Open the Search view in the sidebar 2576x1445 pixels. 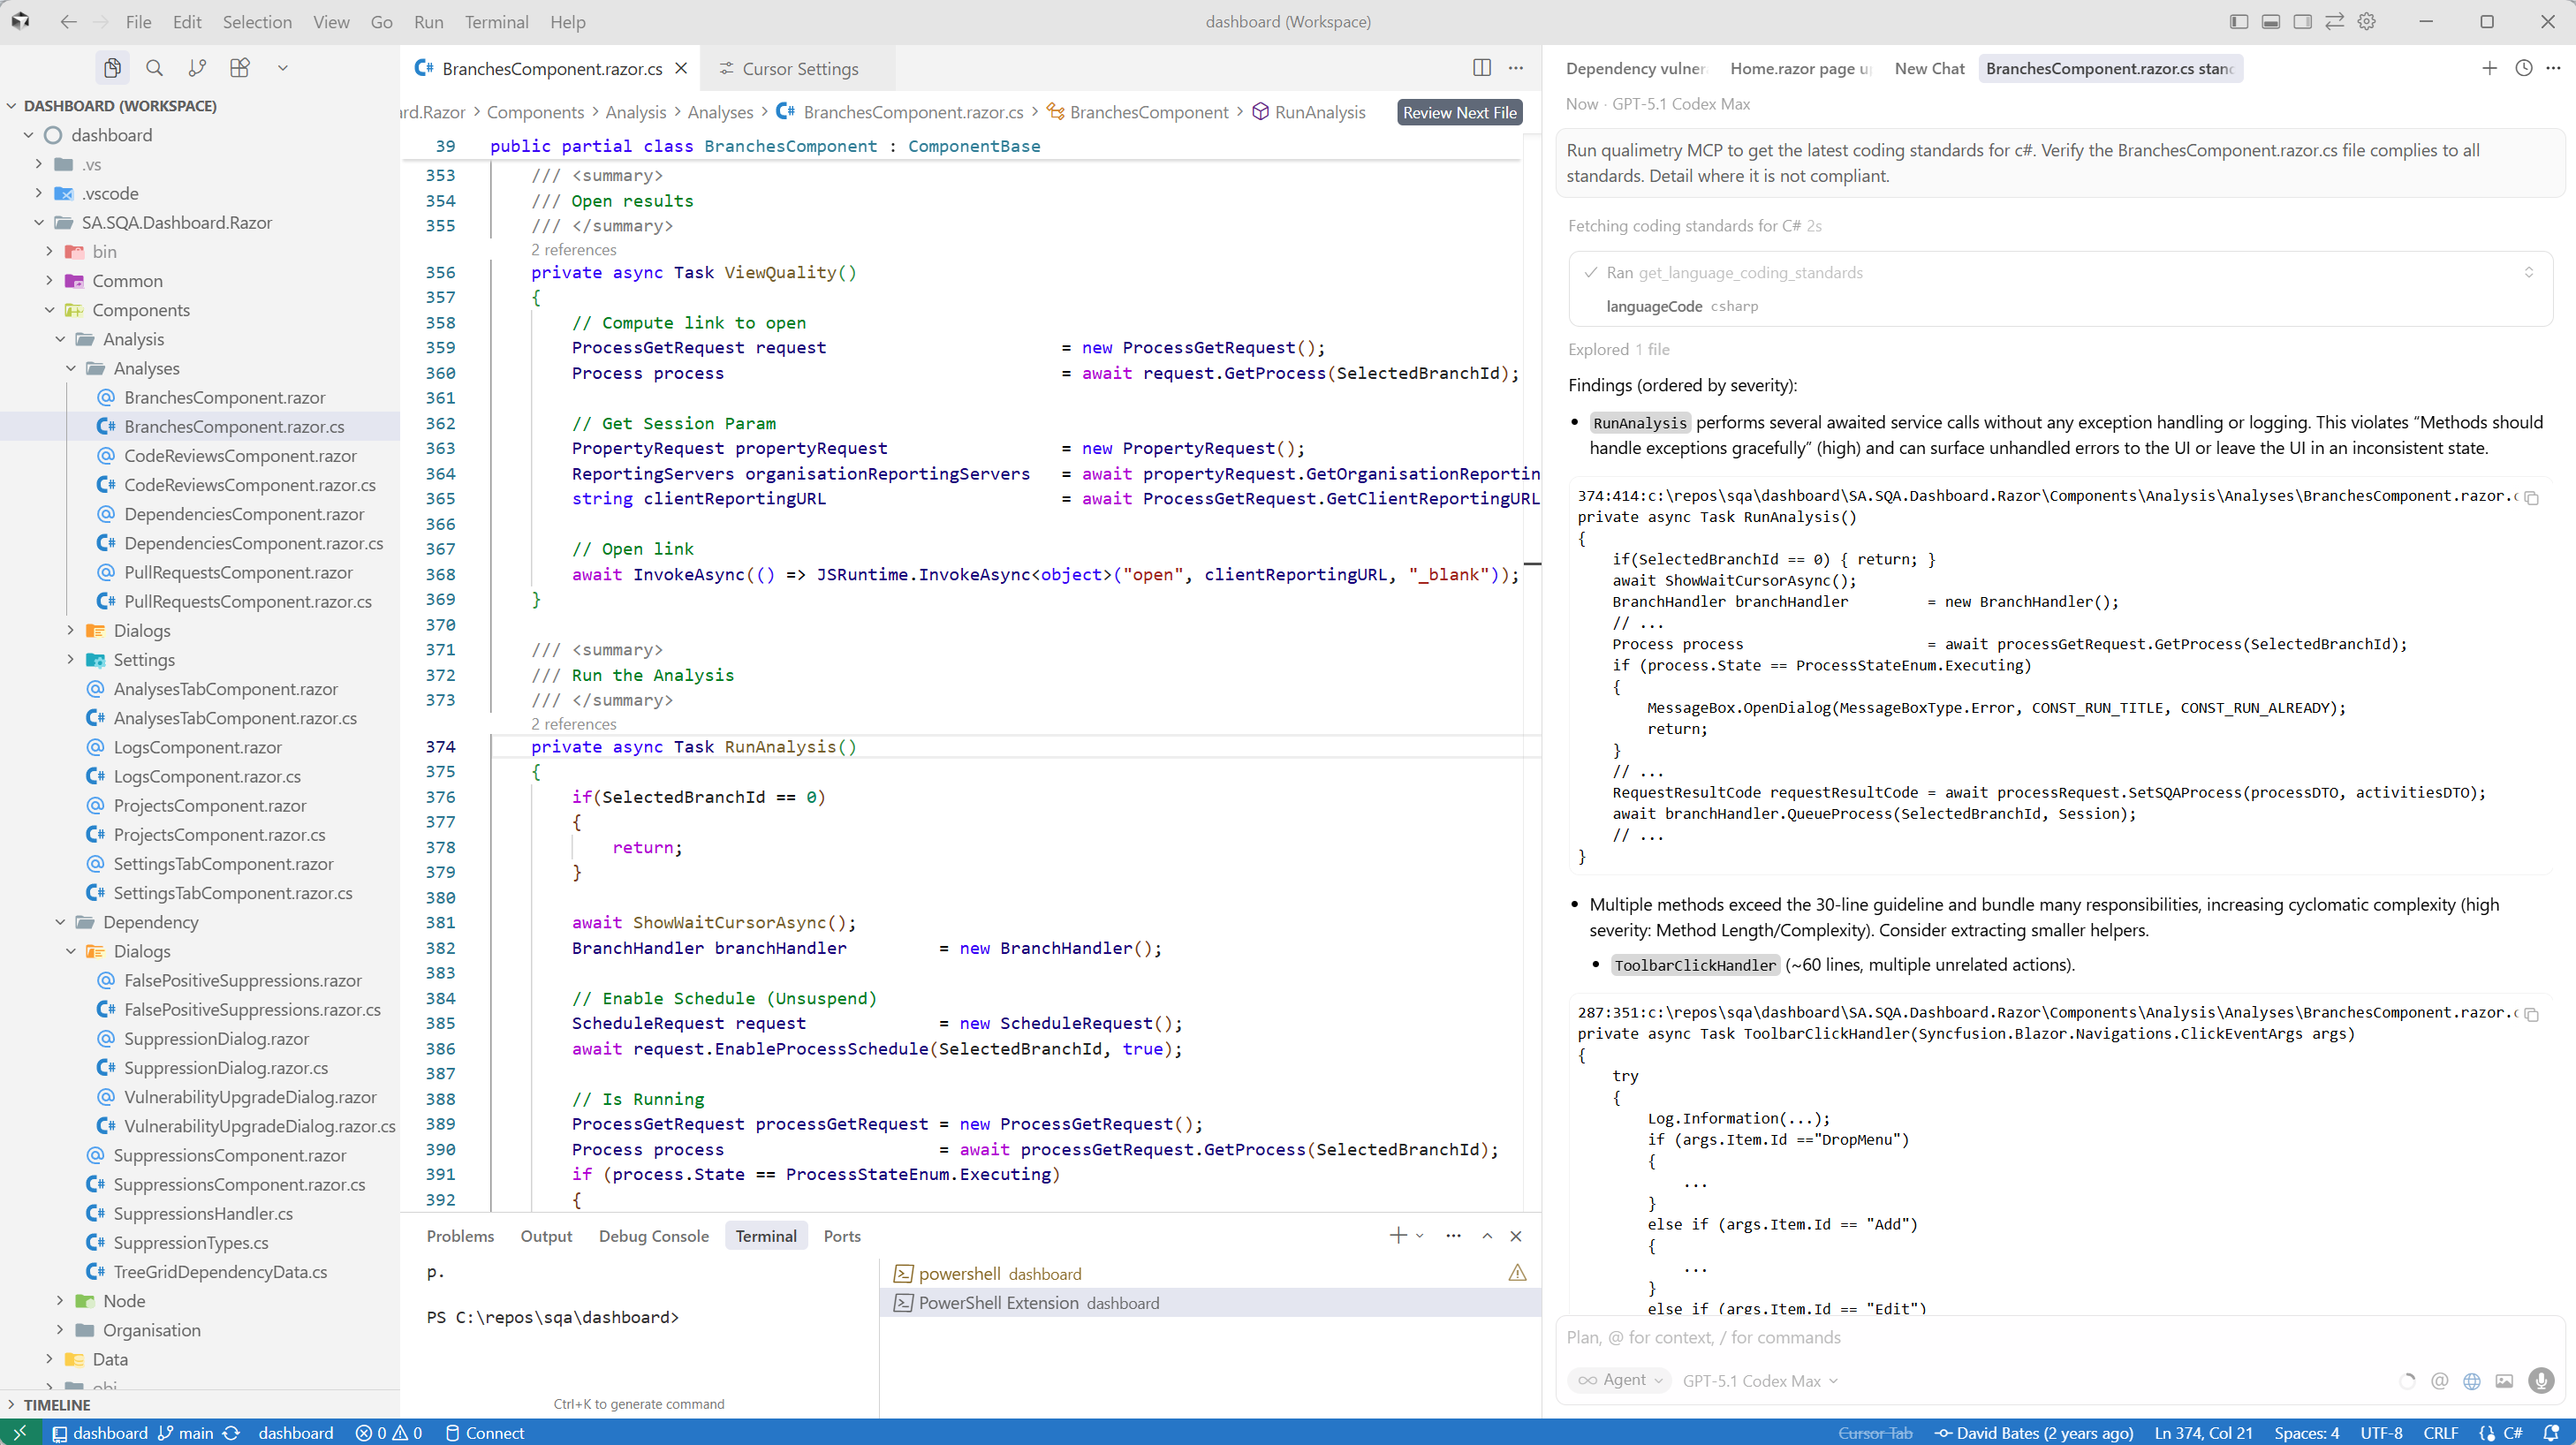tap(155, 67)
